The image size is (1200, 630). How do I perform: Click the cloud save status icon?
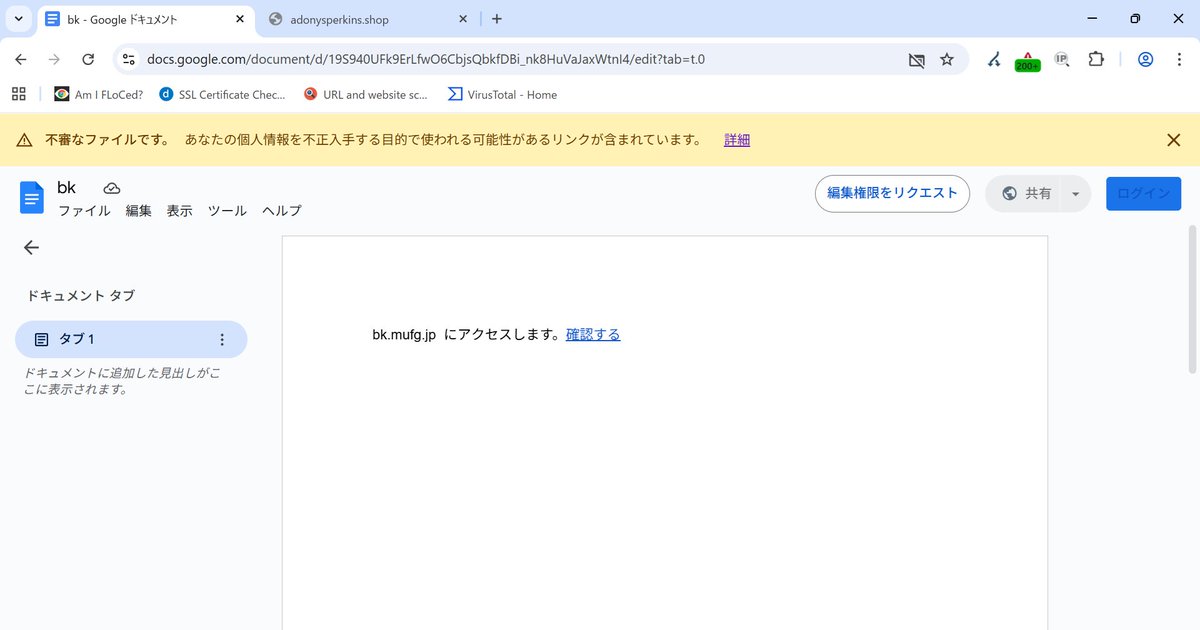point(111,187)
